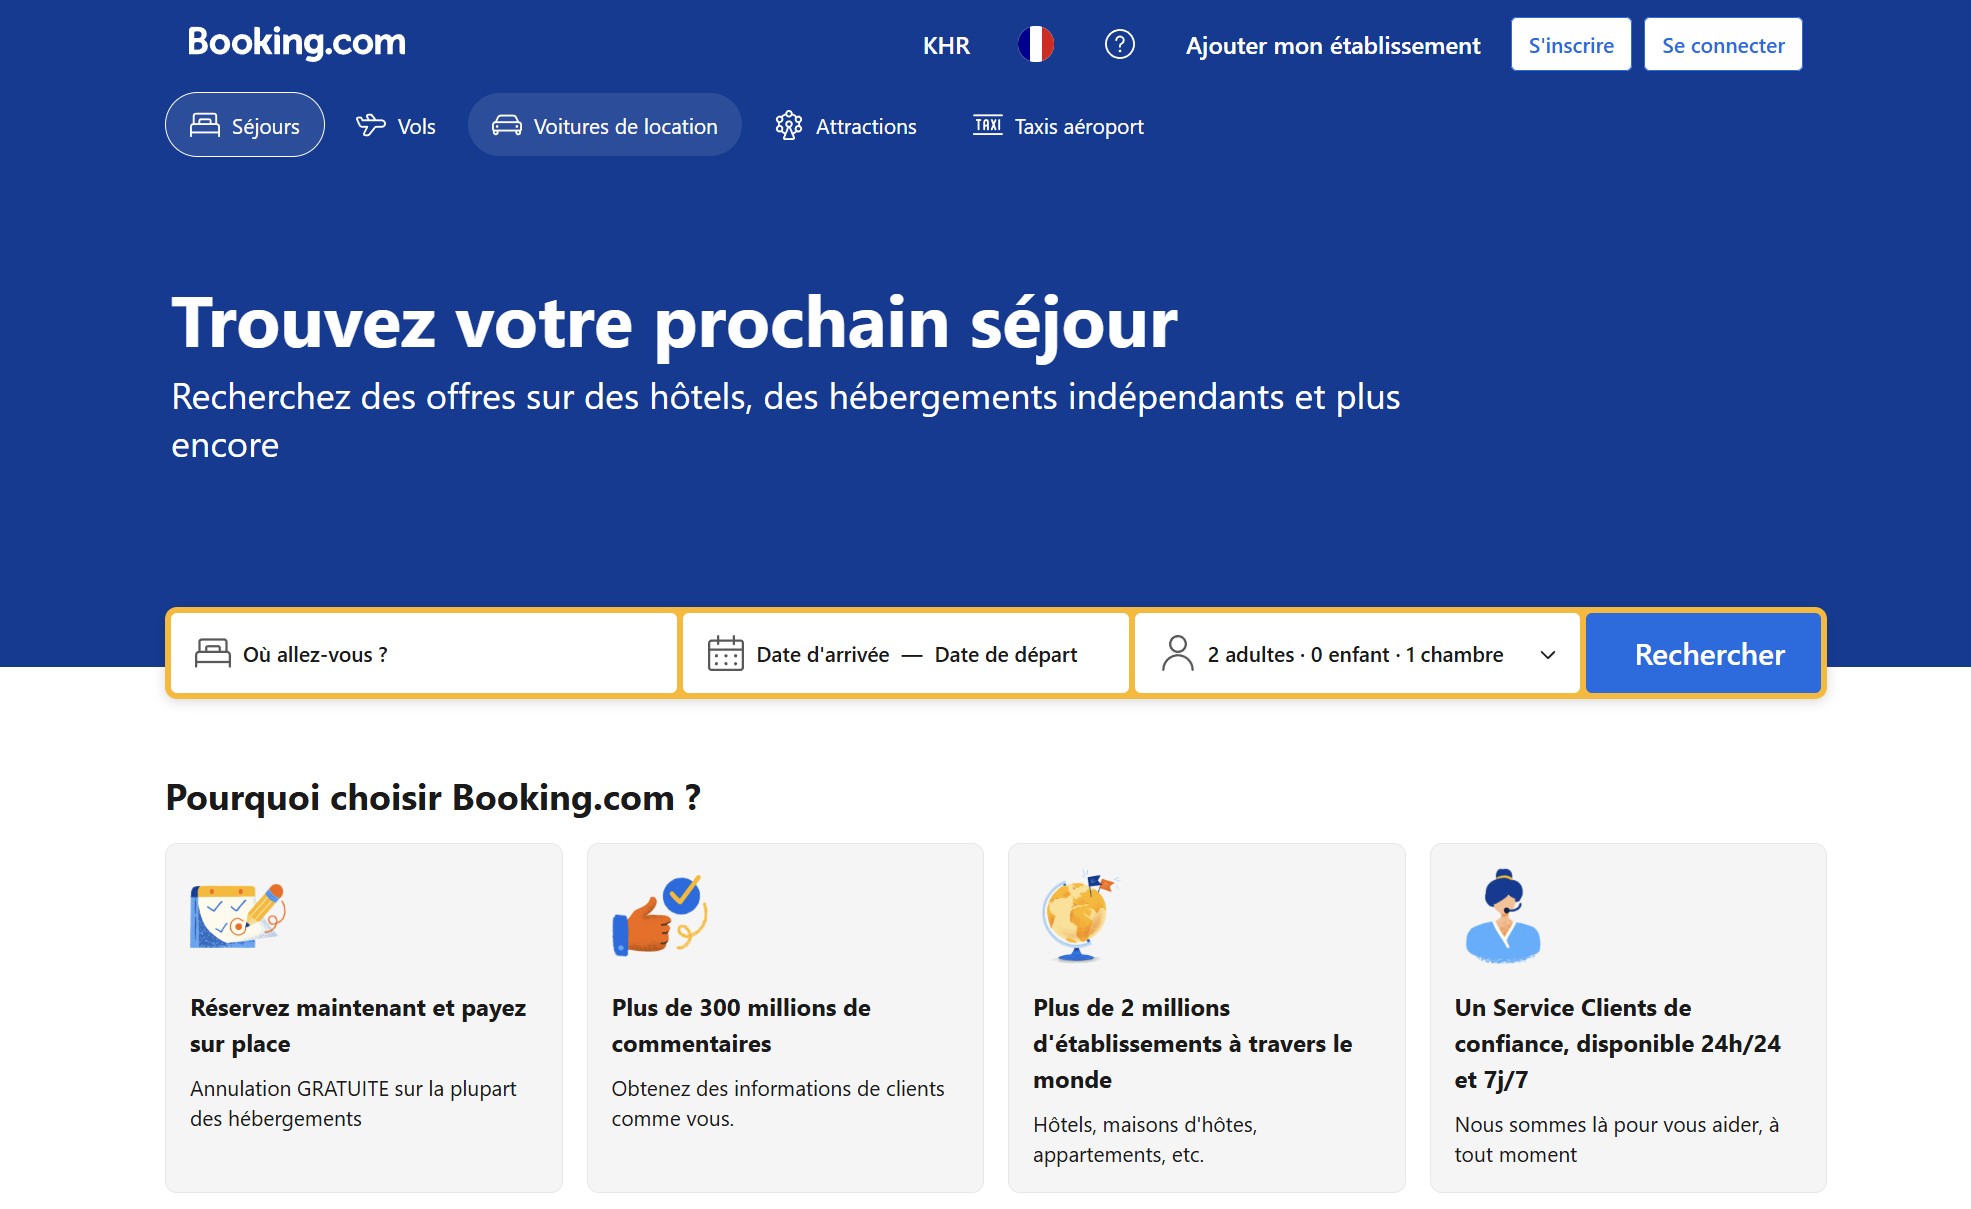Click 'Plus de 2 millions d'établissements' heading
The image size is (1971, 1209).
click(x=1192, y=1043)
